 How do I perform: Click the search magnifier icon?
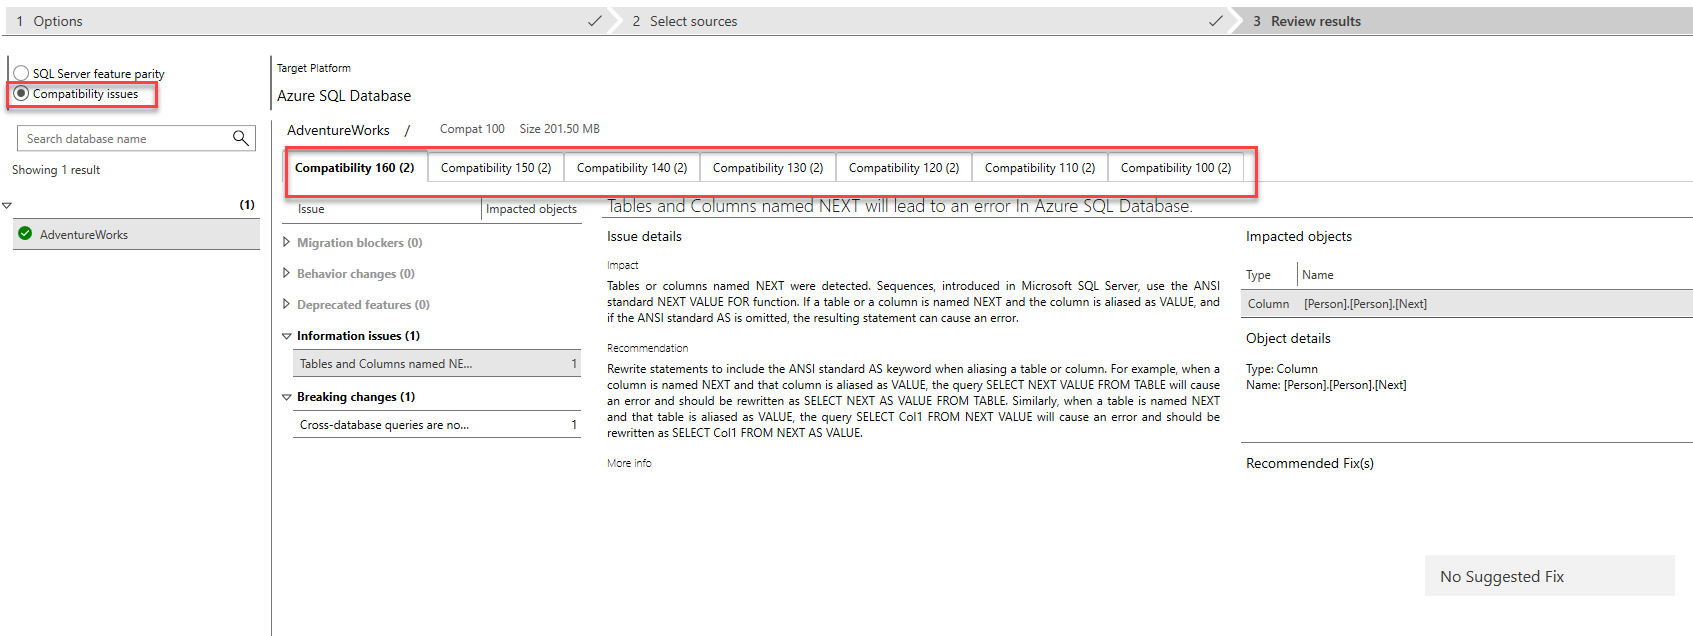[x=241, y=138]
